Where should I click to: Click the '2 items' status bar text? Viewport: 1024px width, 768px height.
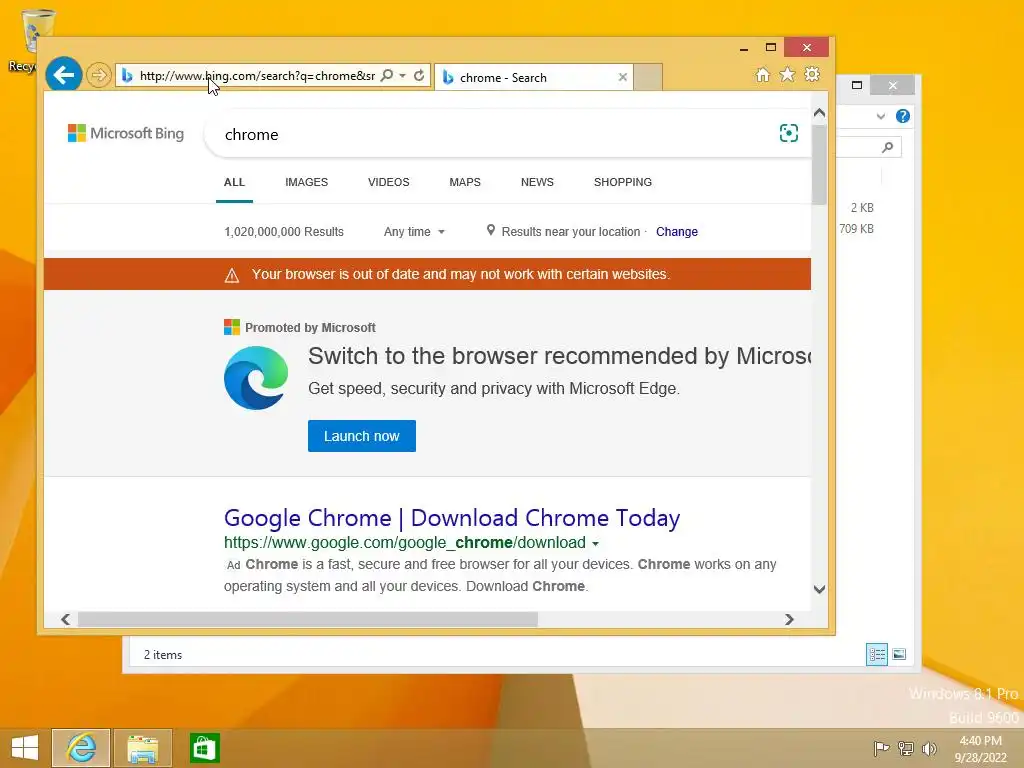coord(163,654)
